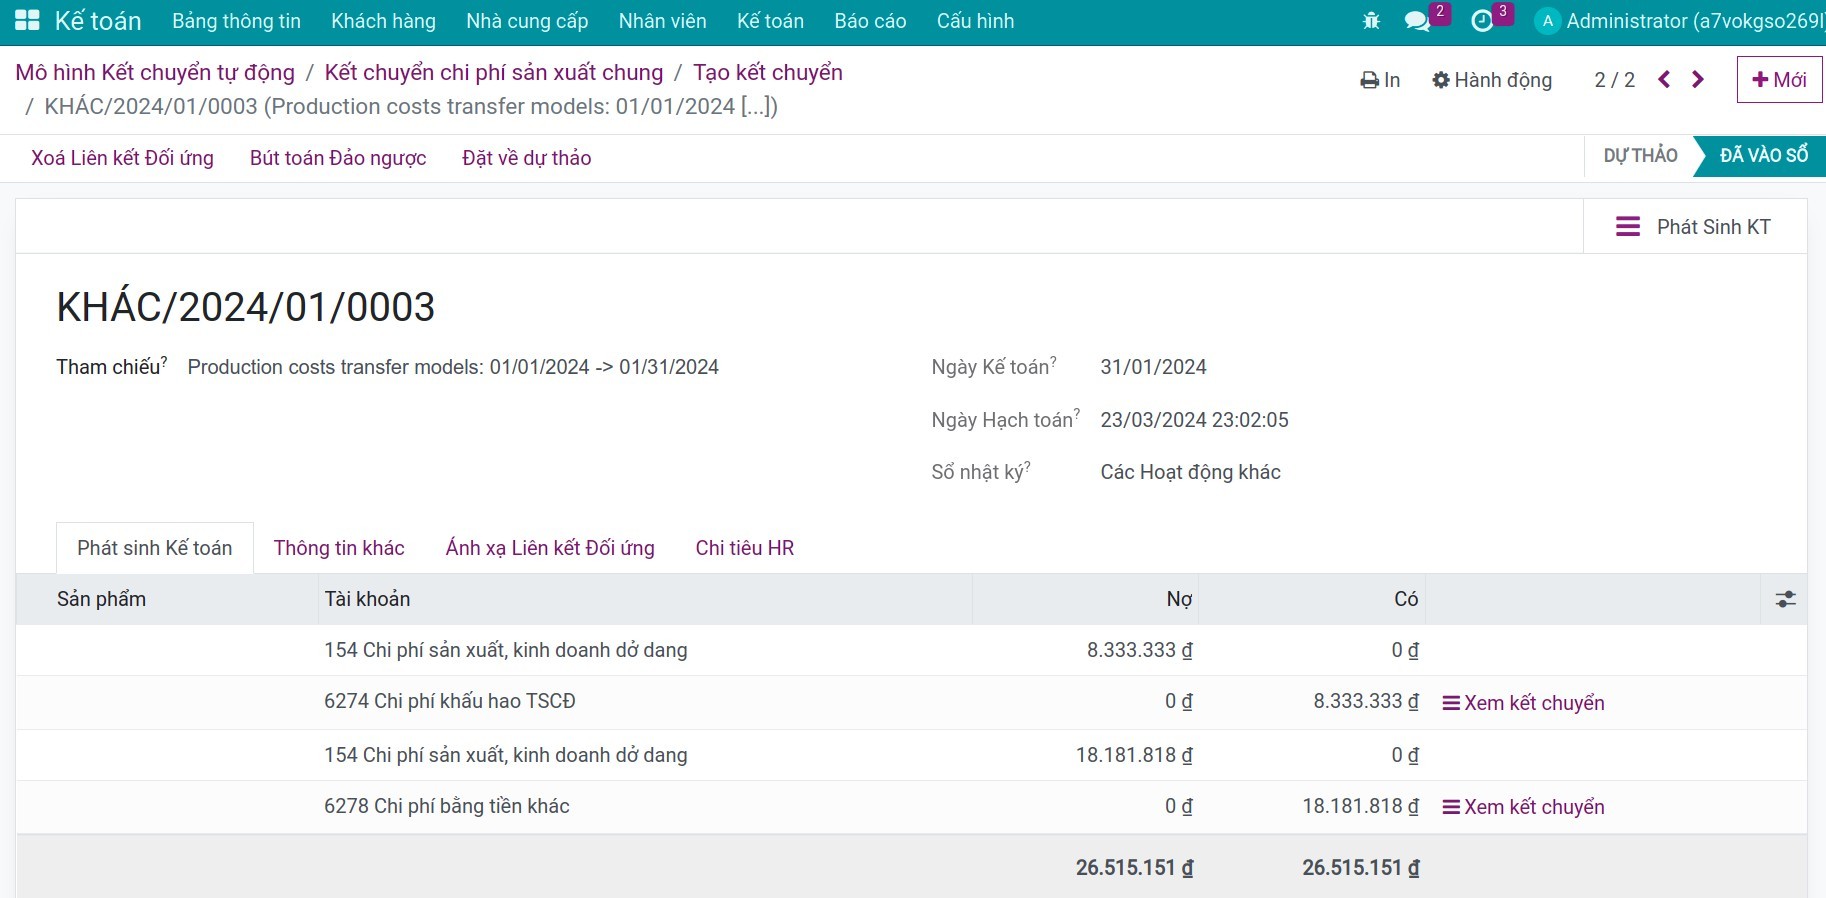Expand the Hành động action menu
This screenshot has height=898, width=1826.
[x=1492, y=80]
